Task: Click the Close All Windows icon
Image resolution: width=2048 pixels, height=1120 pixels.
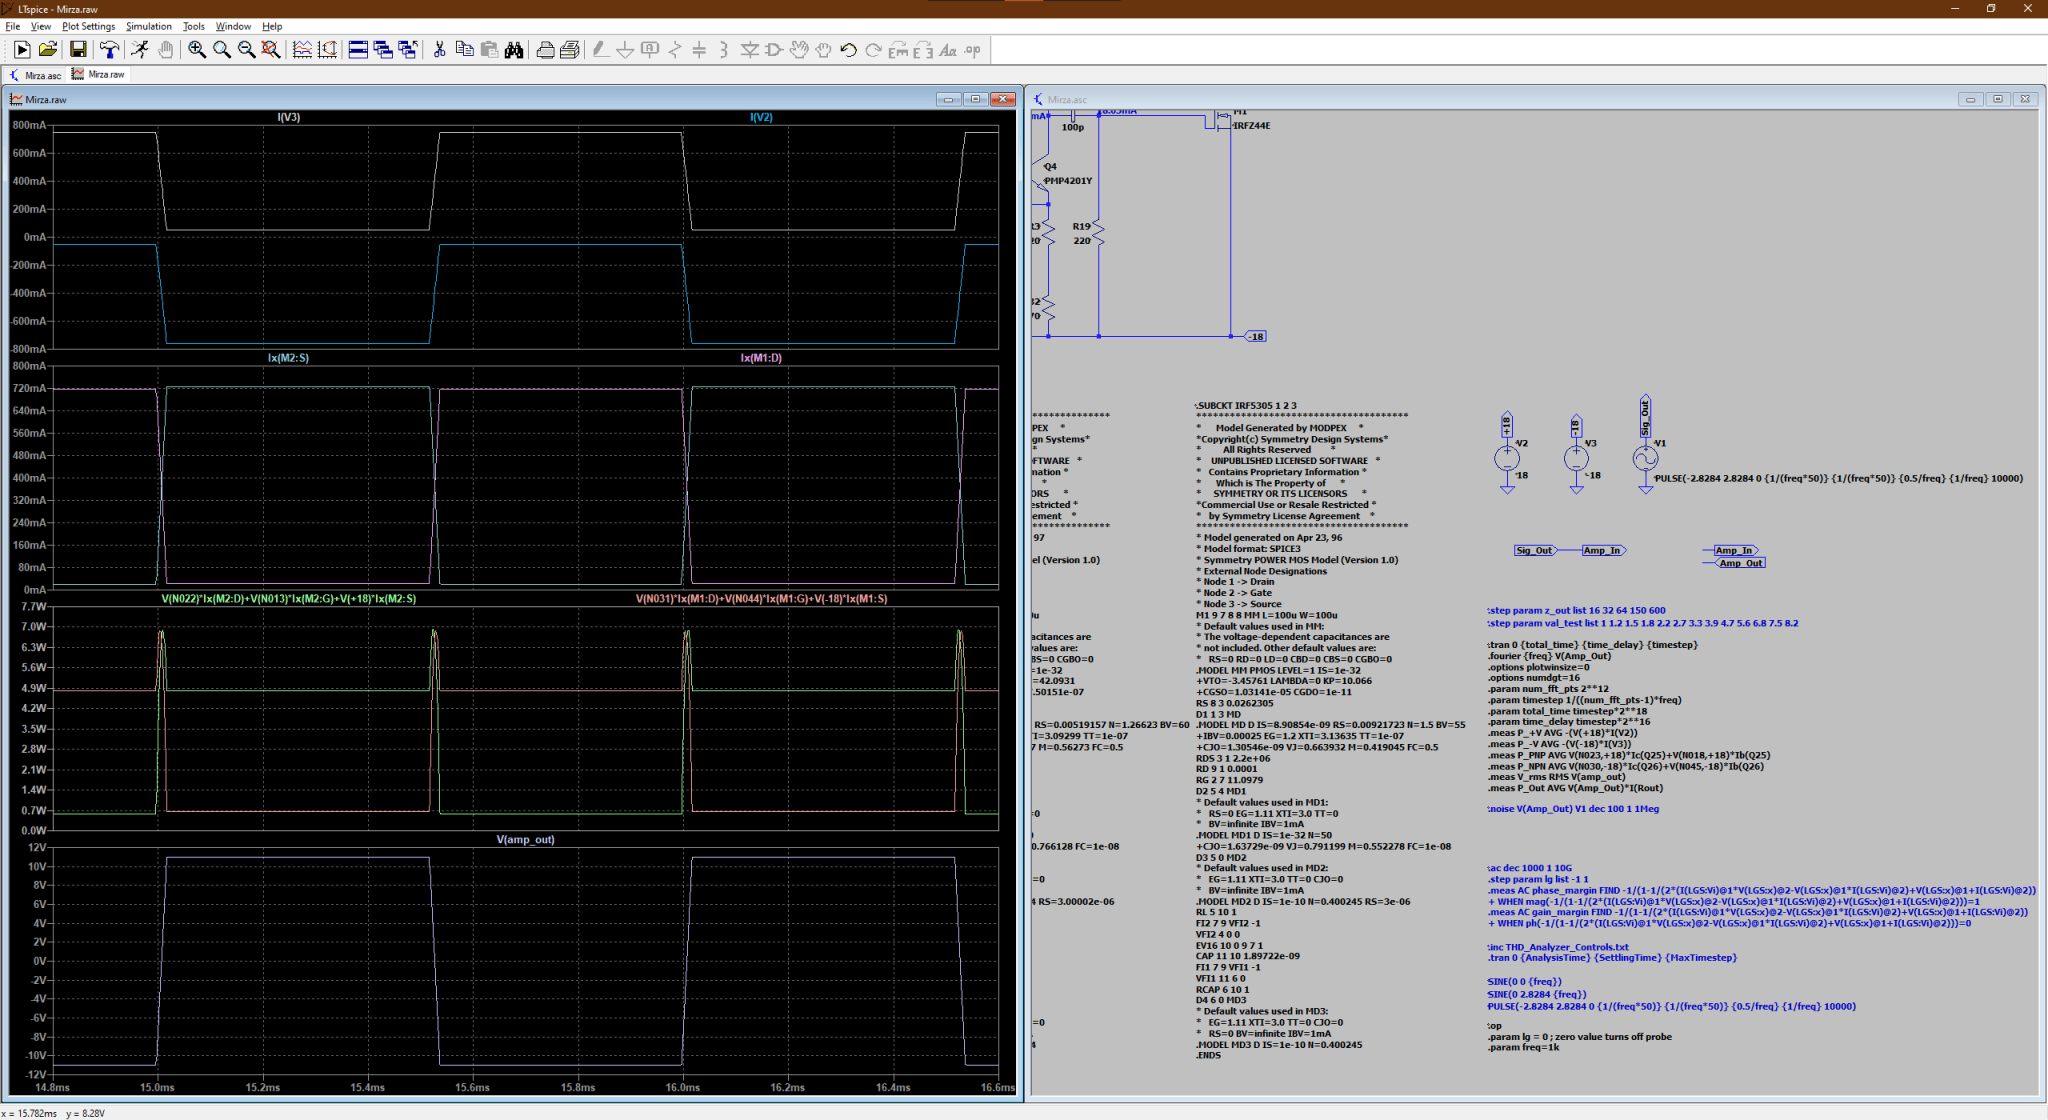Action: 407,50
